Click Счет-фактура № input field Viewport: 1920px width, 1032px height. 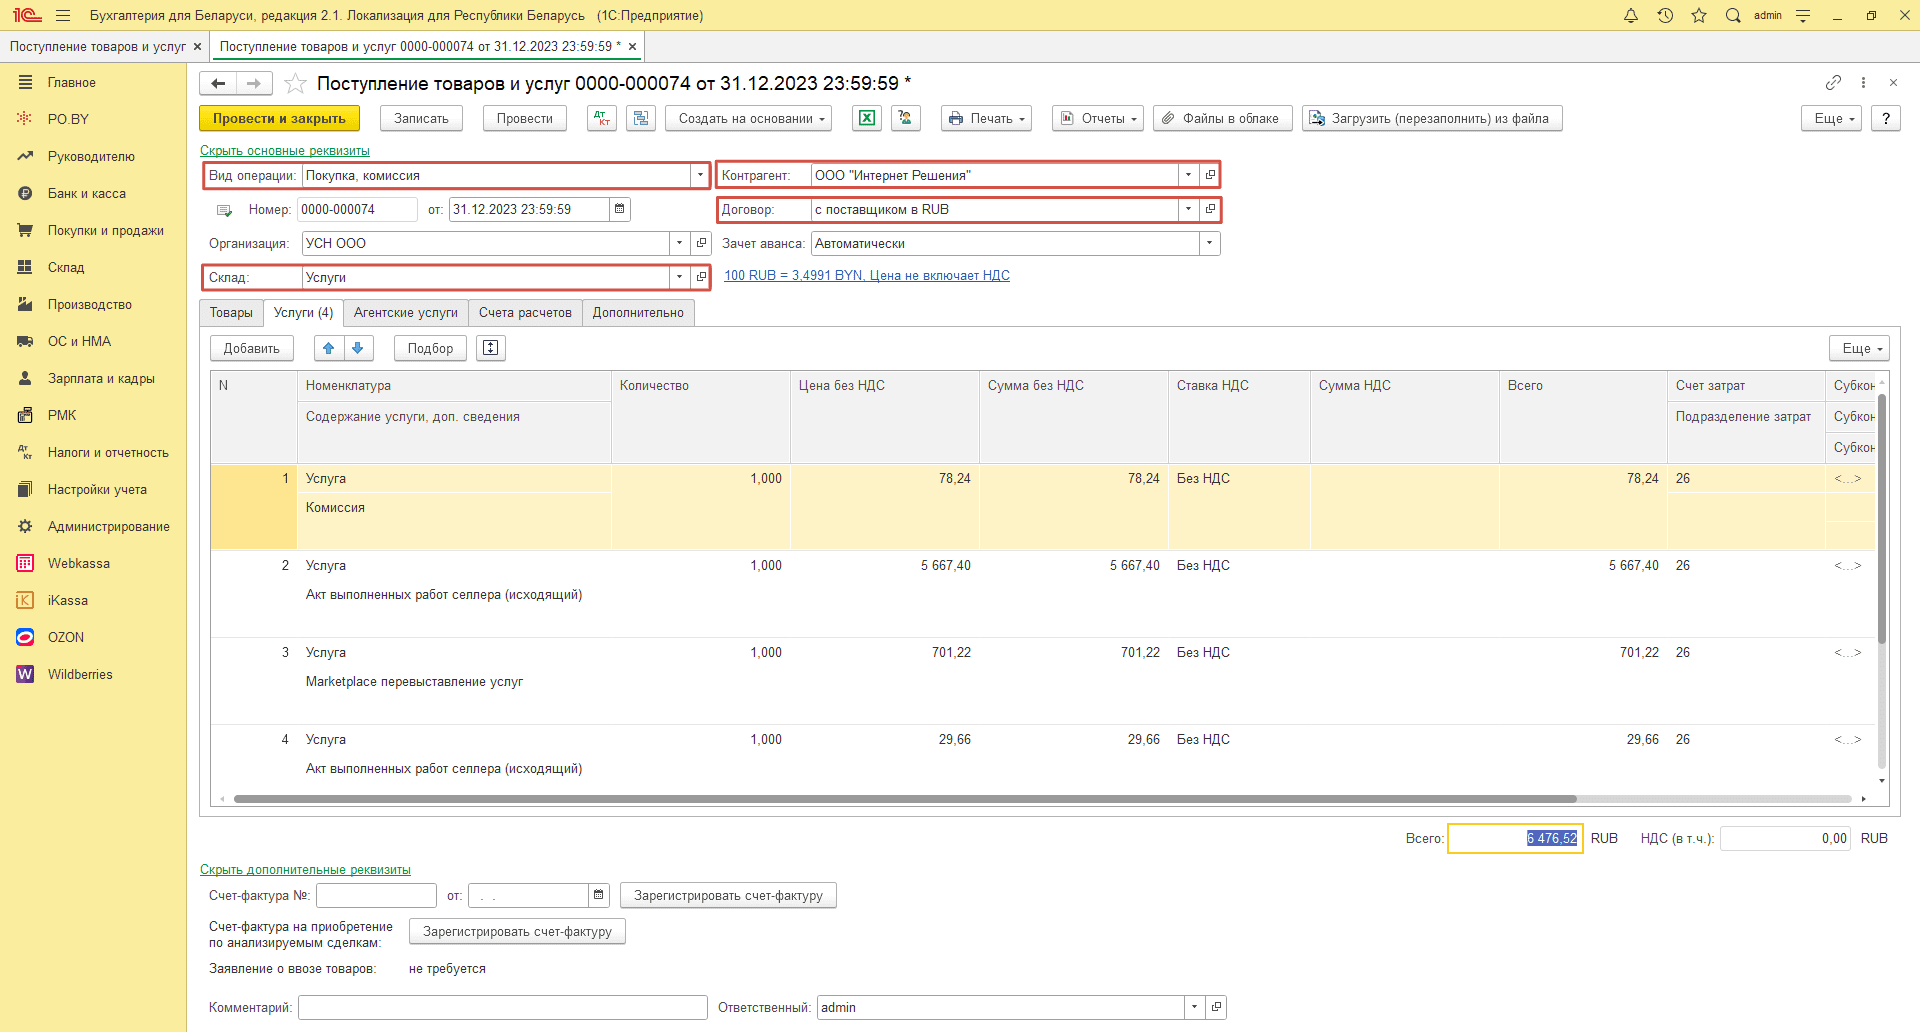click(376, 895)
